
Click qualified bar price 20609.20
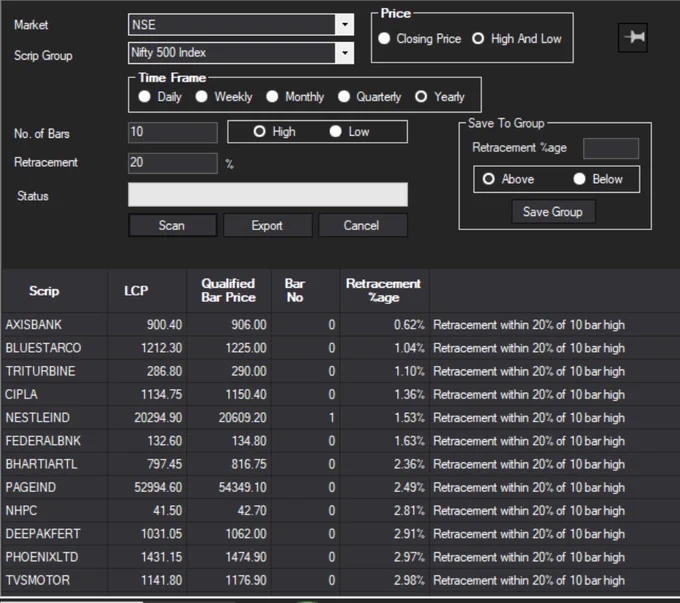click(242, 418)
